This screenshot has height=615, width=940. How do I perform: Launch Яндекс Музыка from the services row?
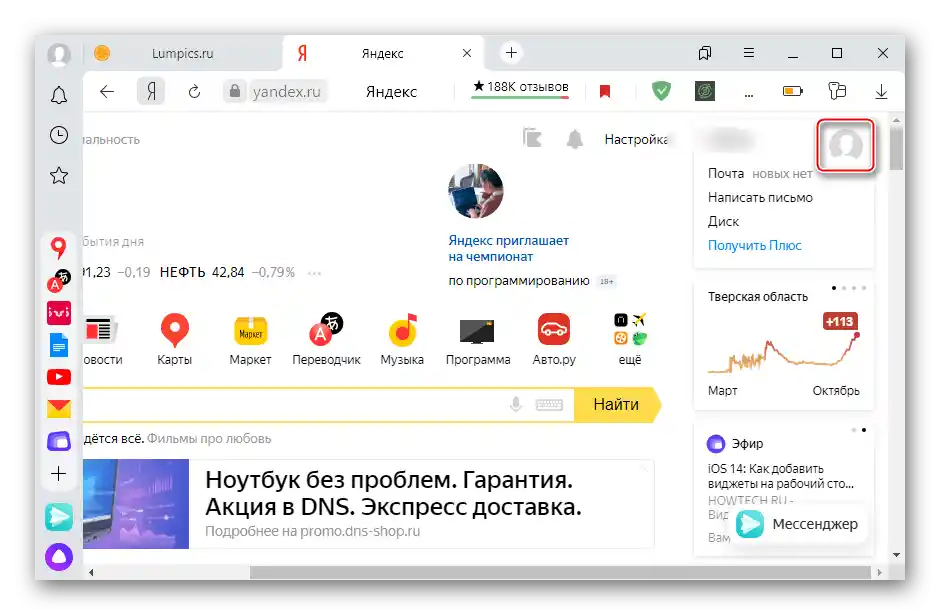point(401,330)
